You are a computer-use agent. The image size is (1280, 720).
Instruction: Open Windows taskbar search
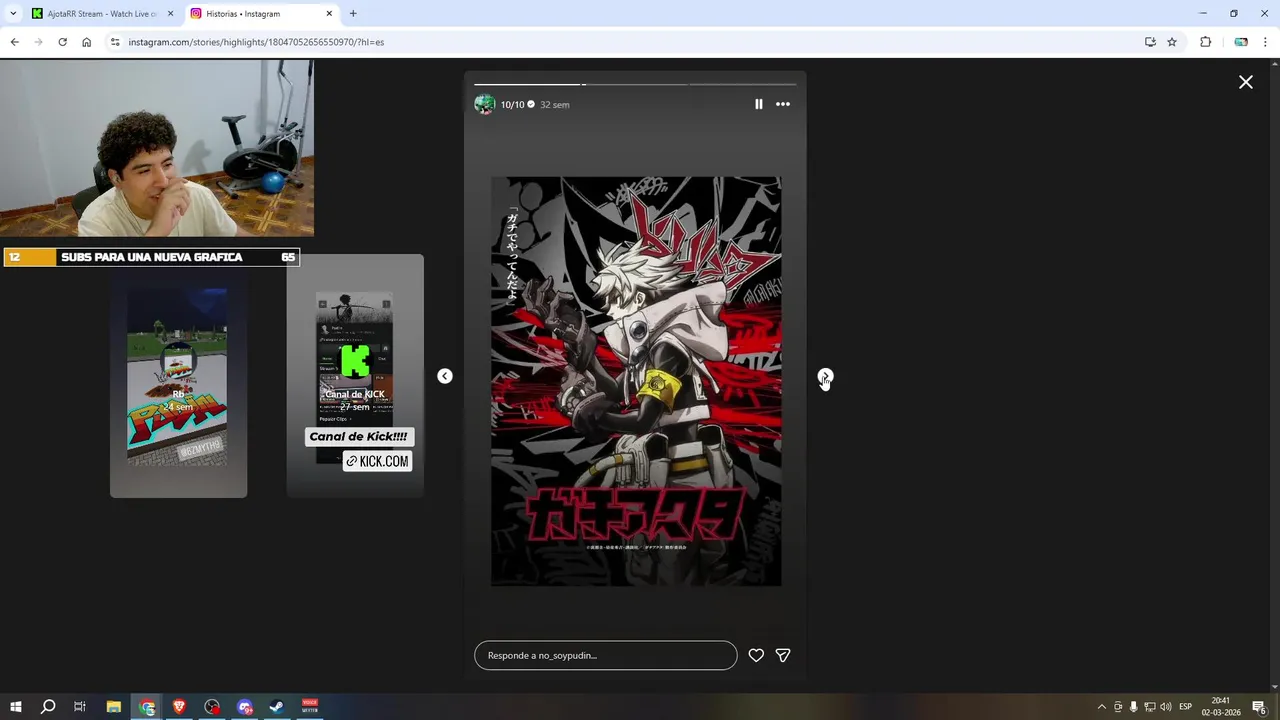48,707
